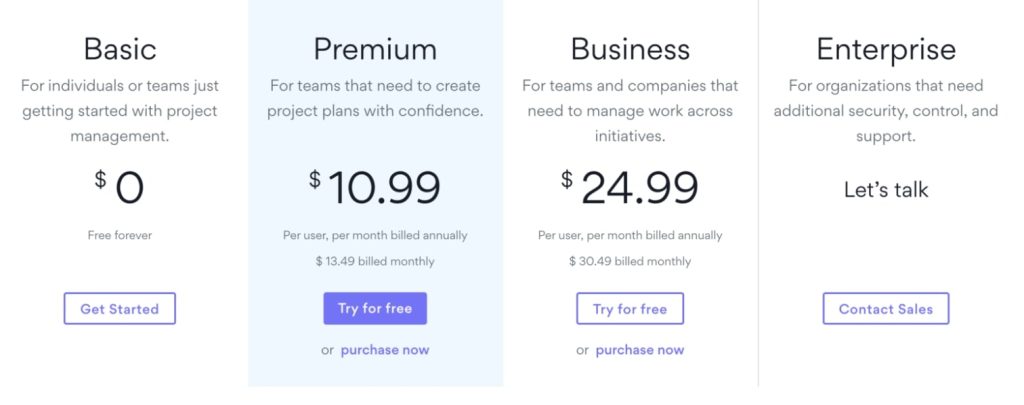Screen dimensions: 1024x405
Task: Click the Premium description about project plans
Action: pyautogui.click(x=375, y=98)
